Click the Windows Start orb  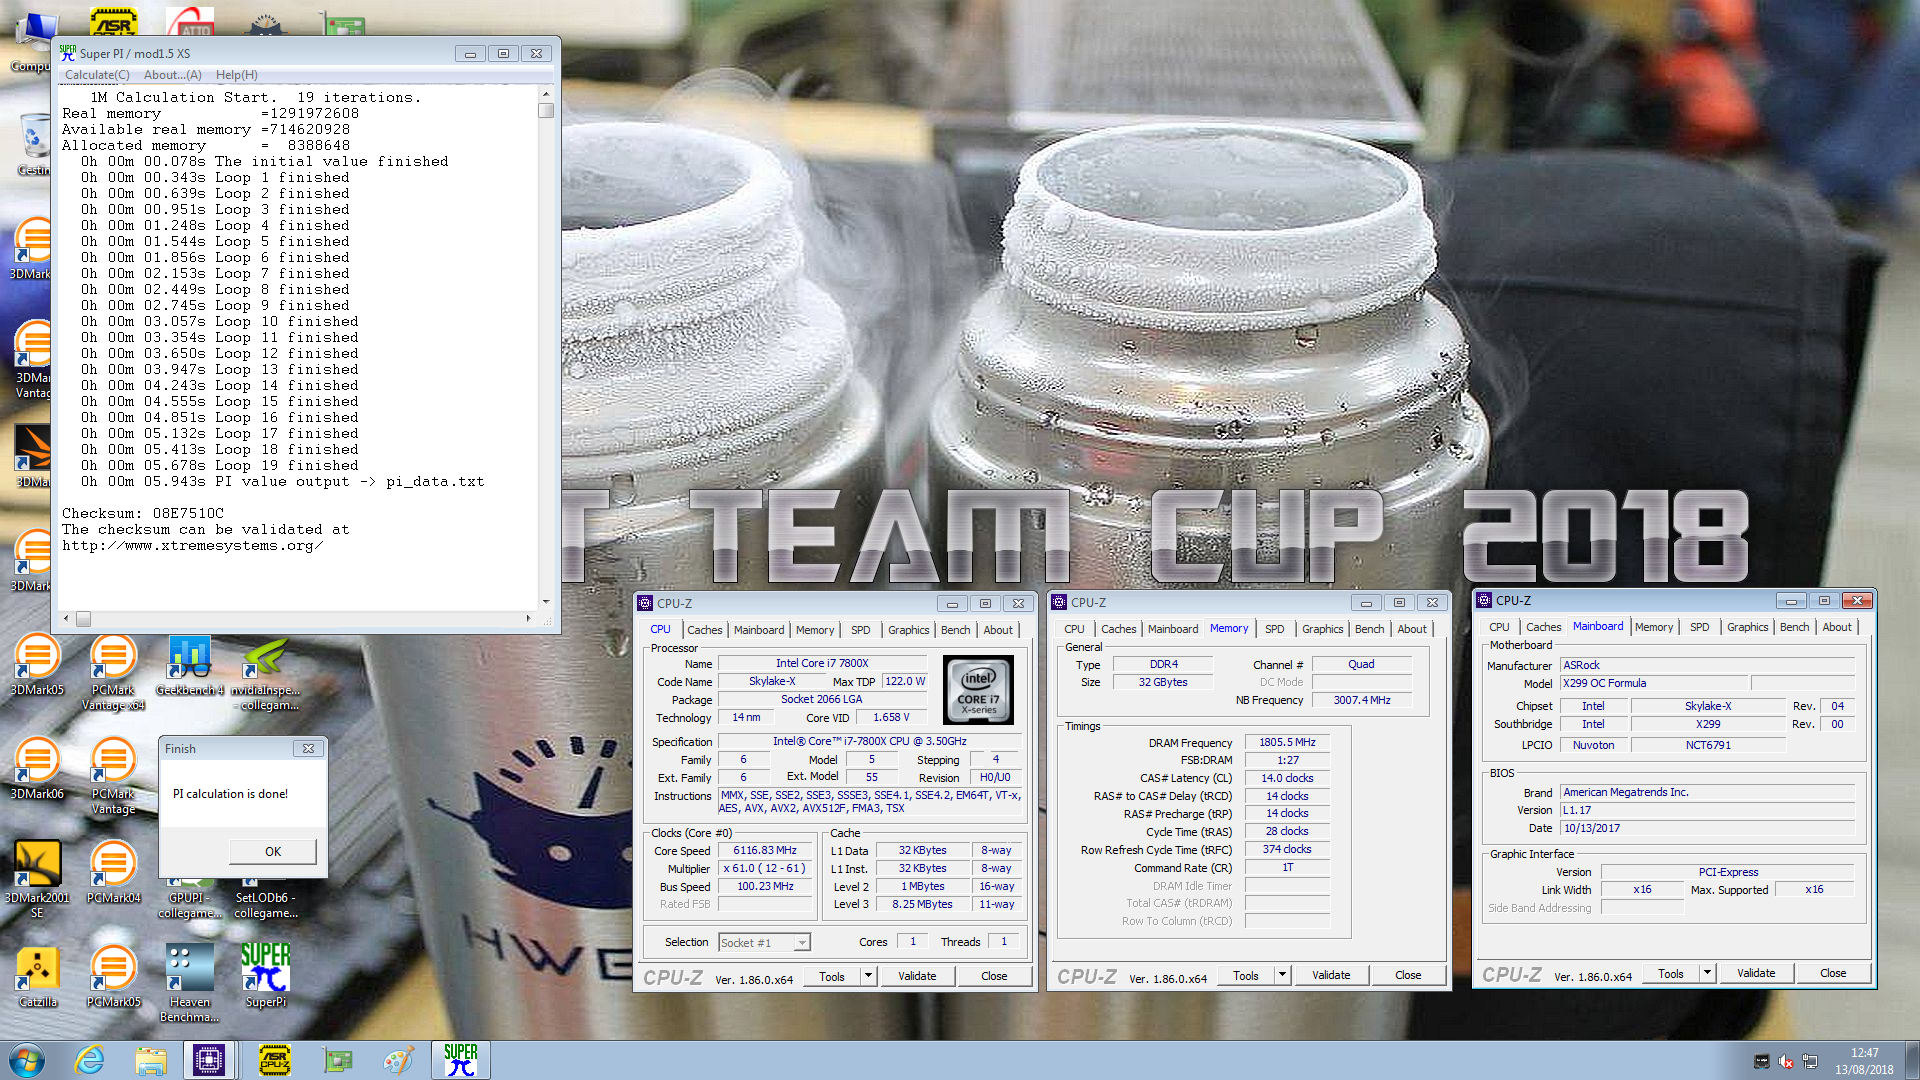point(27,1060)
